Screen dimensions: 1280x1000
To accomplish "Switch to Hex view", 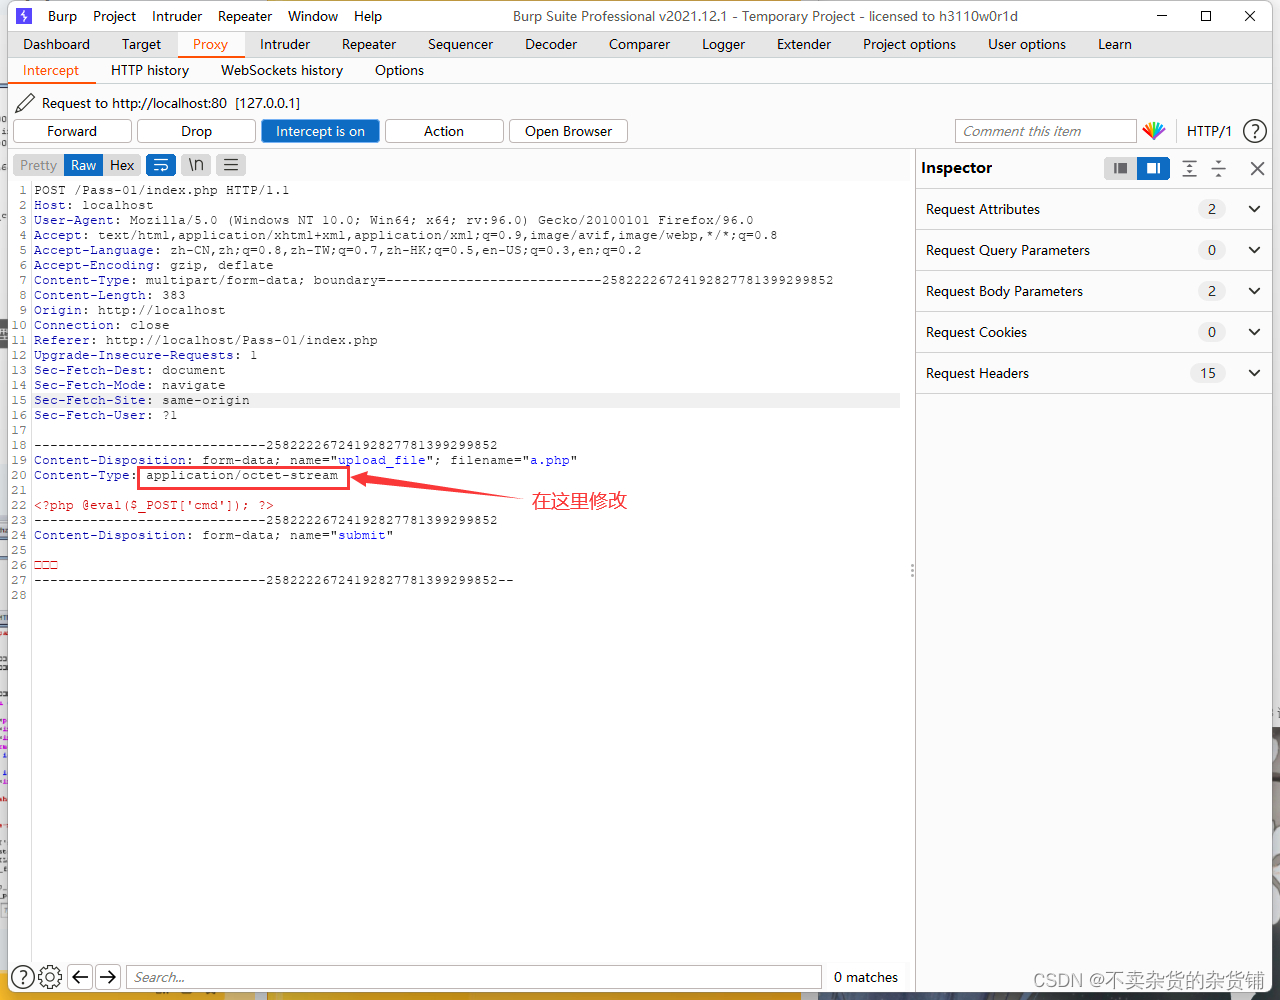I will (x=122, y=165).
